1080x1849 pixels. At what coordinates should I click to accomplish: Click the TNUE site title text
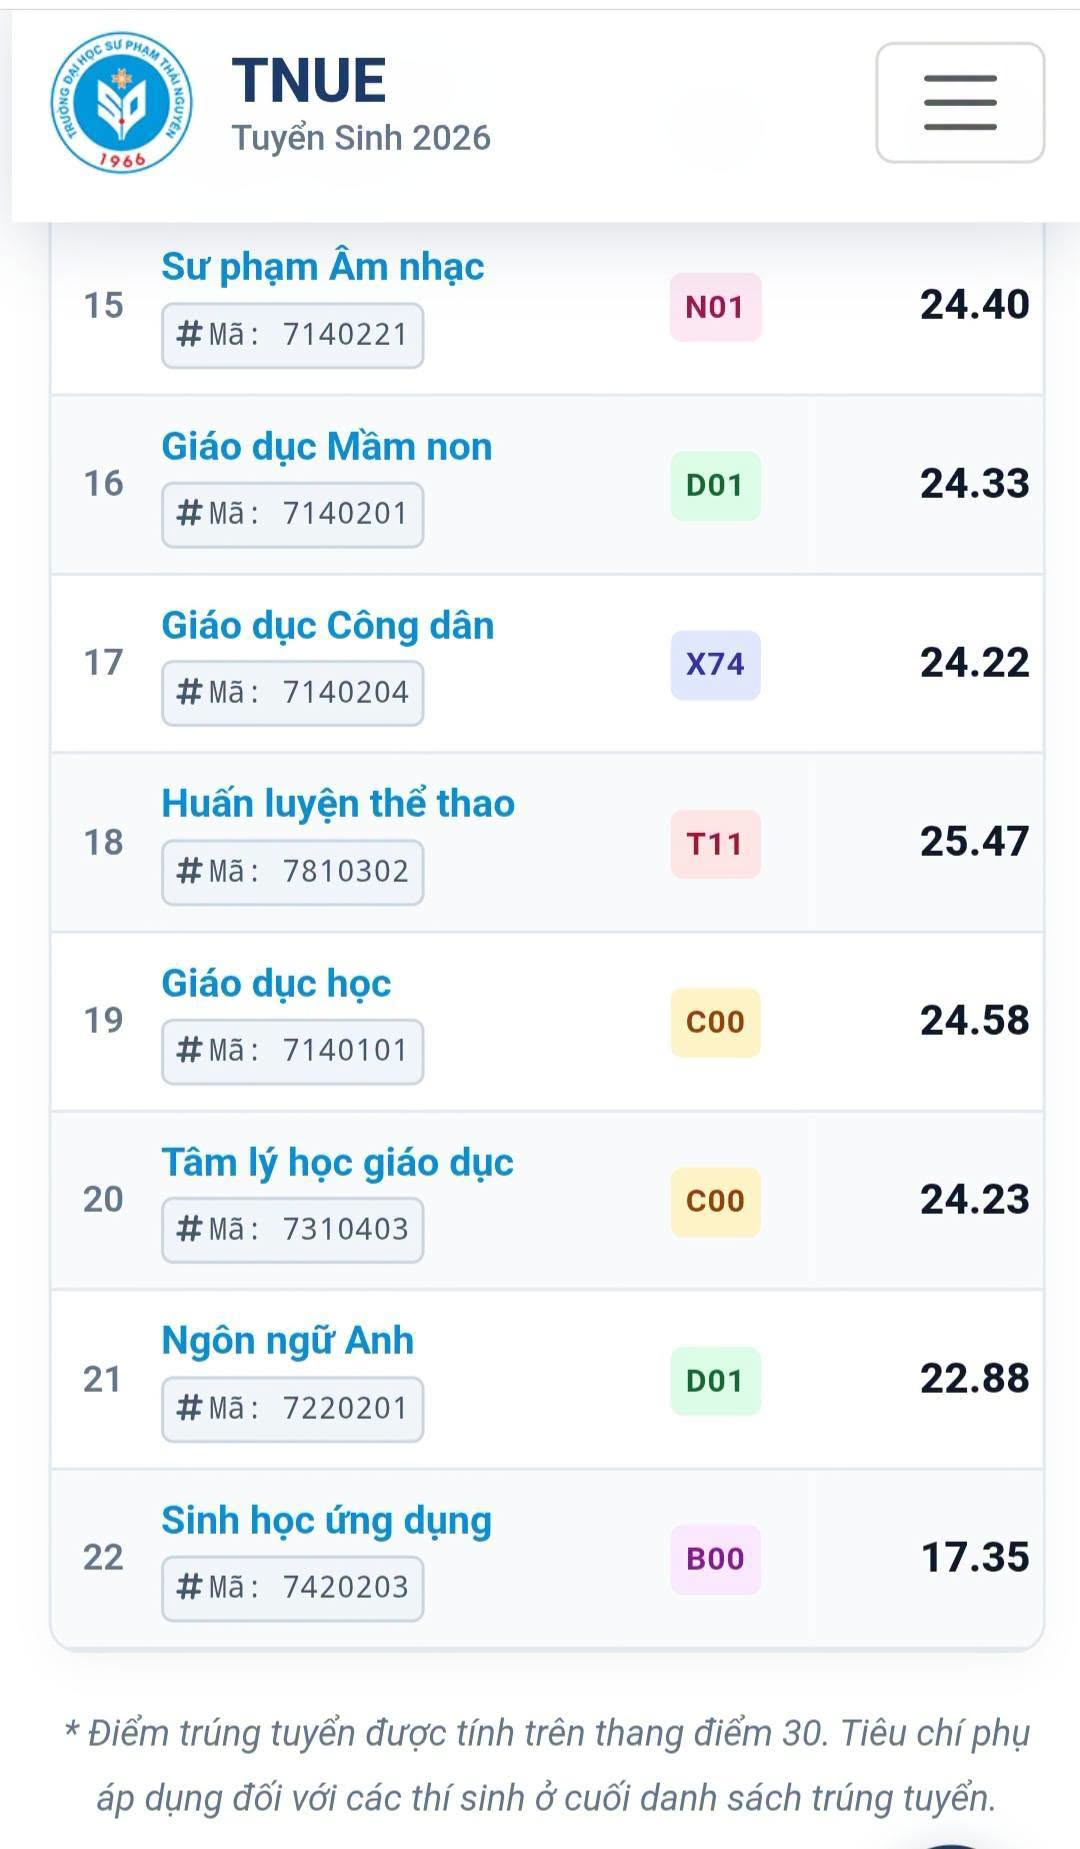click(309, 81)
